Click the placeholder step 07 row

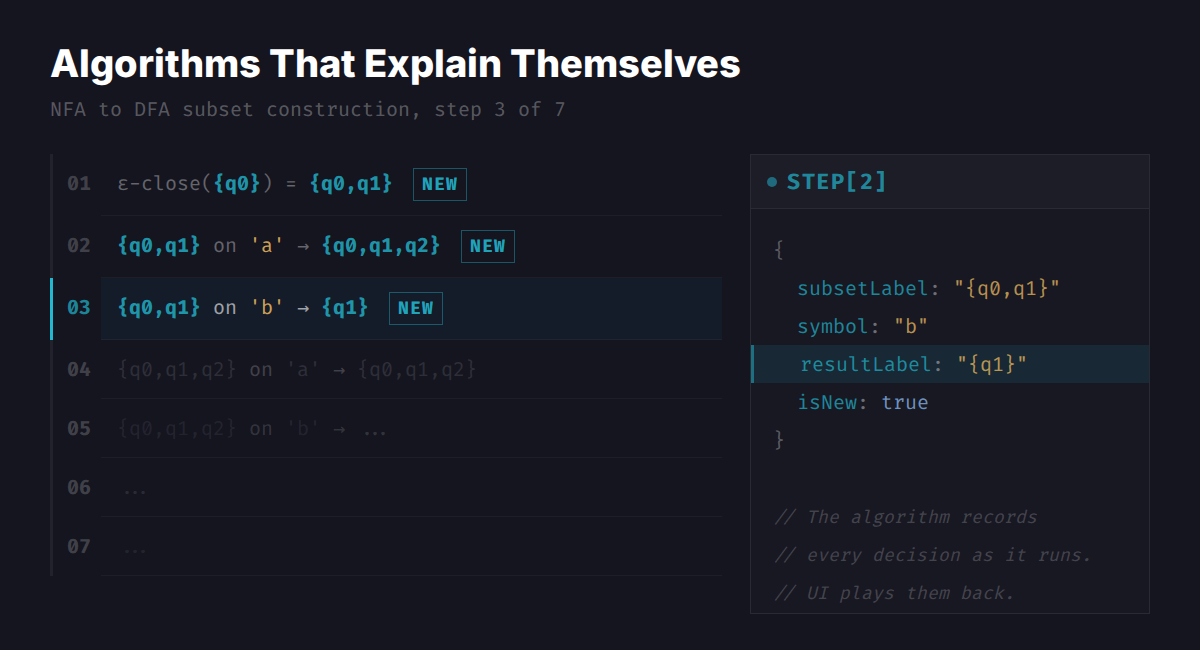tap(410, 547)
